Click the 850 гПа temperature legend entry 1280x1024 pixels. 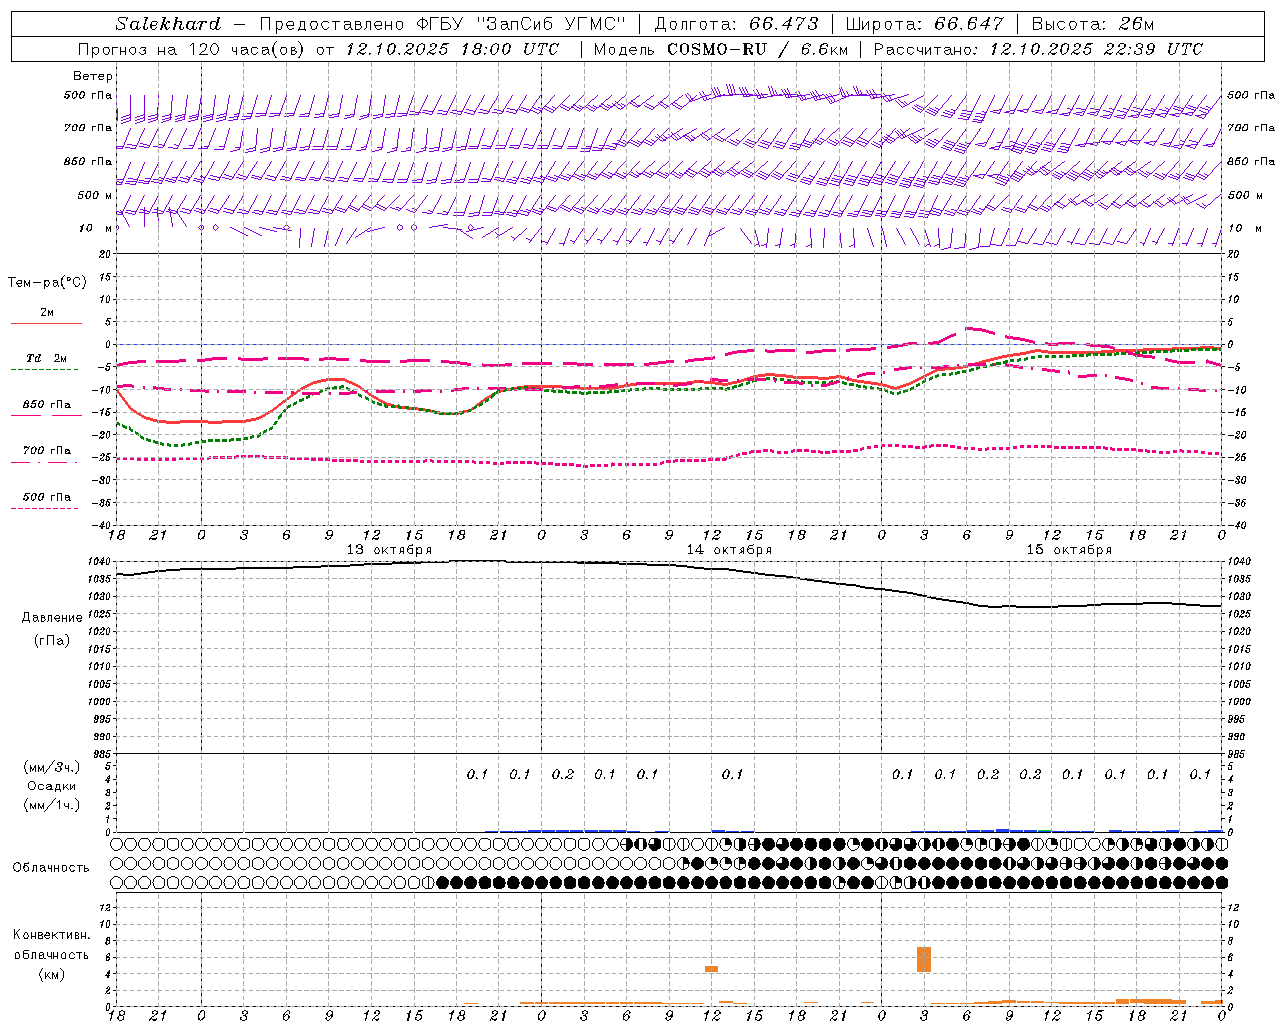coord(47,405)
